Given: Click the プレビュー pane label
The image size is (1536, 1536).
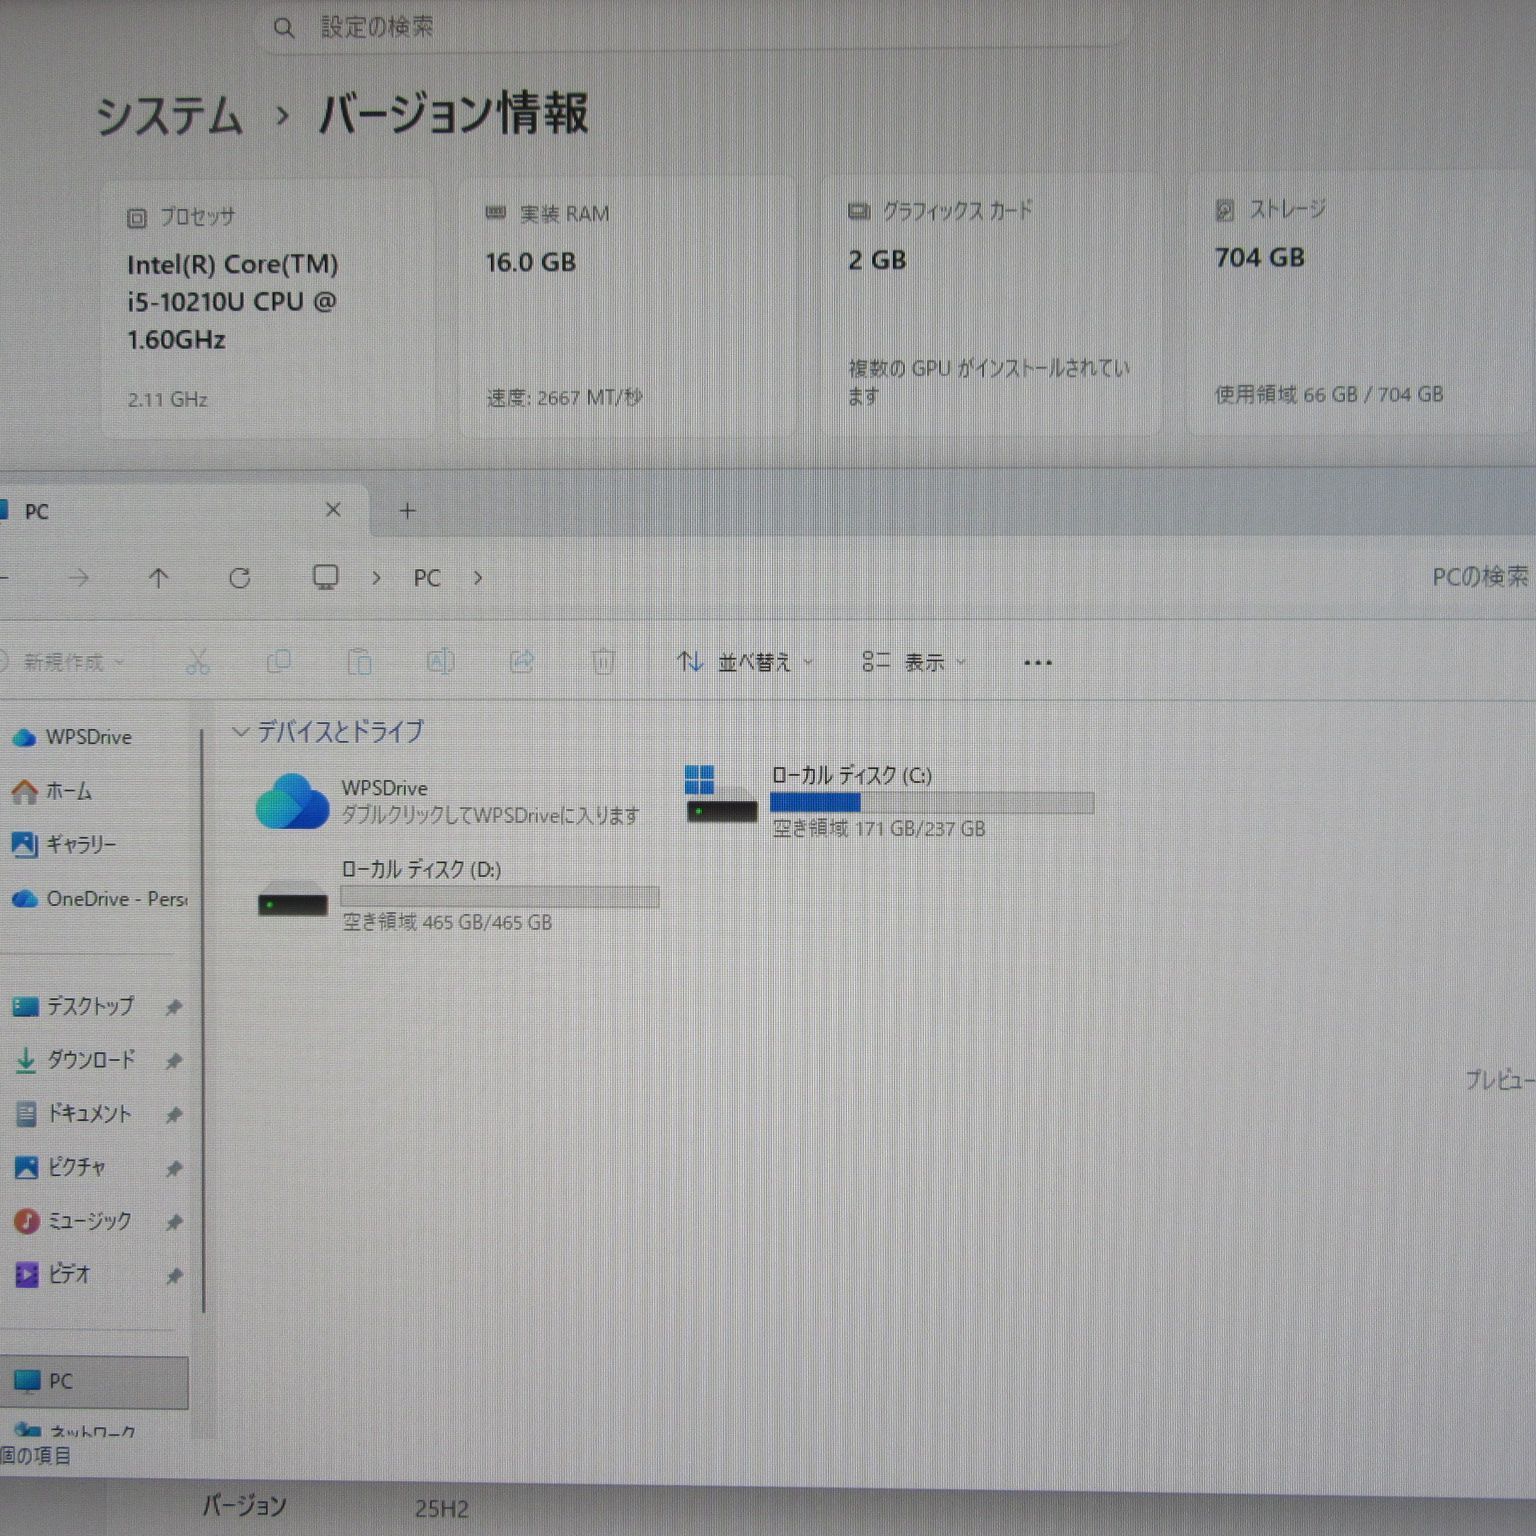Looking at the screenshot, I should pos(1500,1080).
